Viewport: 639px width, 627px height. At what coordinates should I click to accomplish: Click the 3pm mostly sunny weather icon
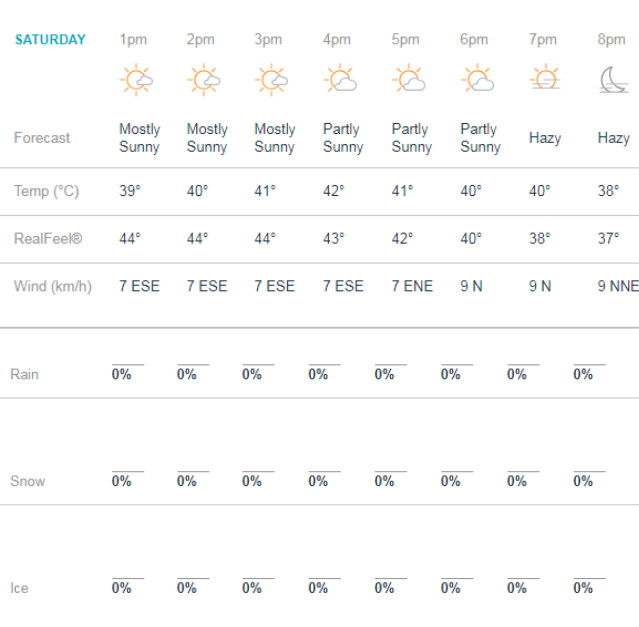[x=272, y=80]
